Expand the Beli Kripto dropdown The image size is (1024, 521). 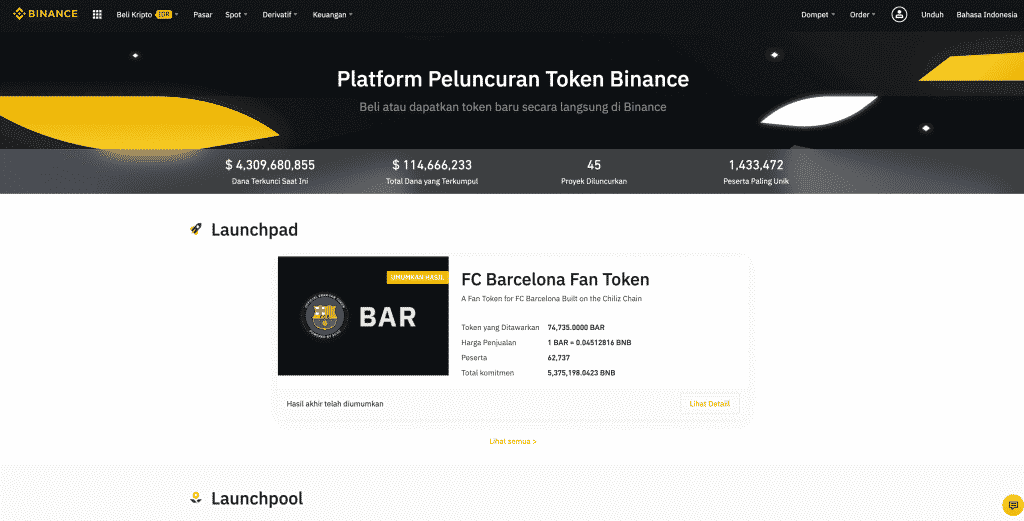[x=146, y=15]
